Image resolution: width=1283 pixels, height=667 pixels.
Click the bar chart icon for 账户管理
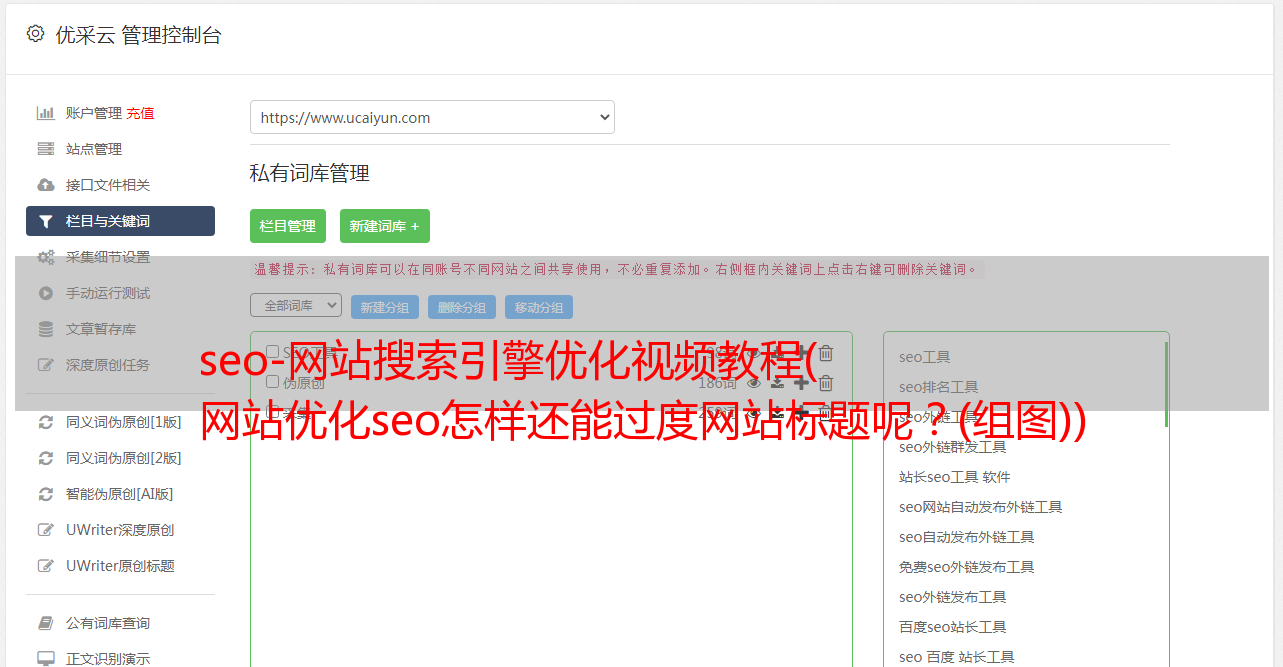(x=46, y=113)
